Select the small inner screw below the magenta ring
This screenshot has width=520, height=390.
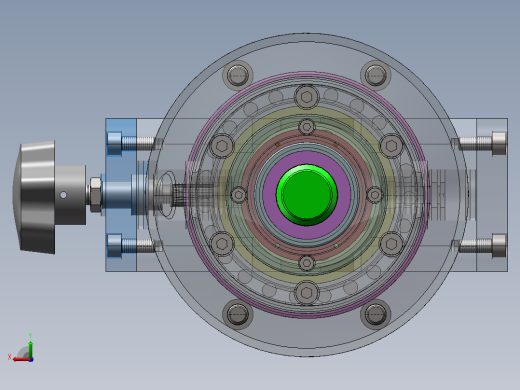(x=307, y=263)
